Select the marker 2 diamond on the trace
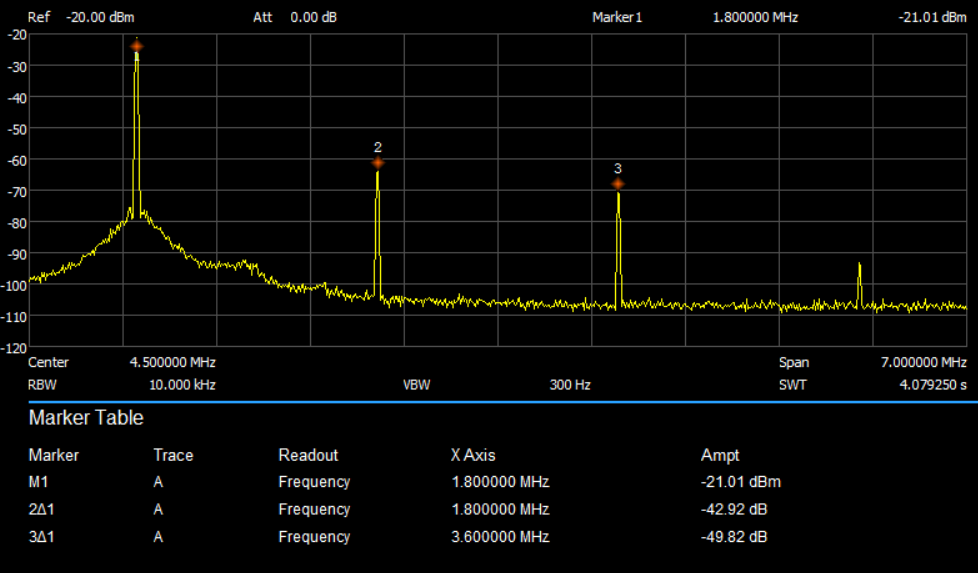Image resolution: width=978 pixels, height=573 pixels. [377, 163]
